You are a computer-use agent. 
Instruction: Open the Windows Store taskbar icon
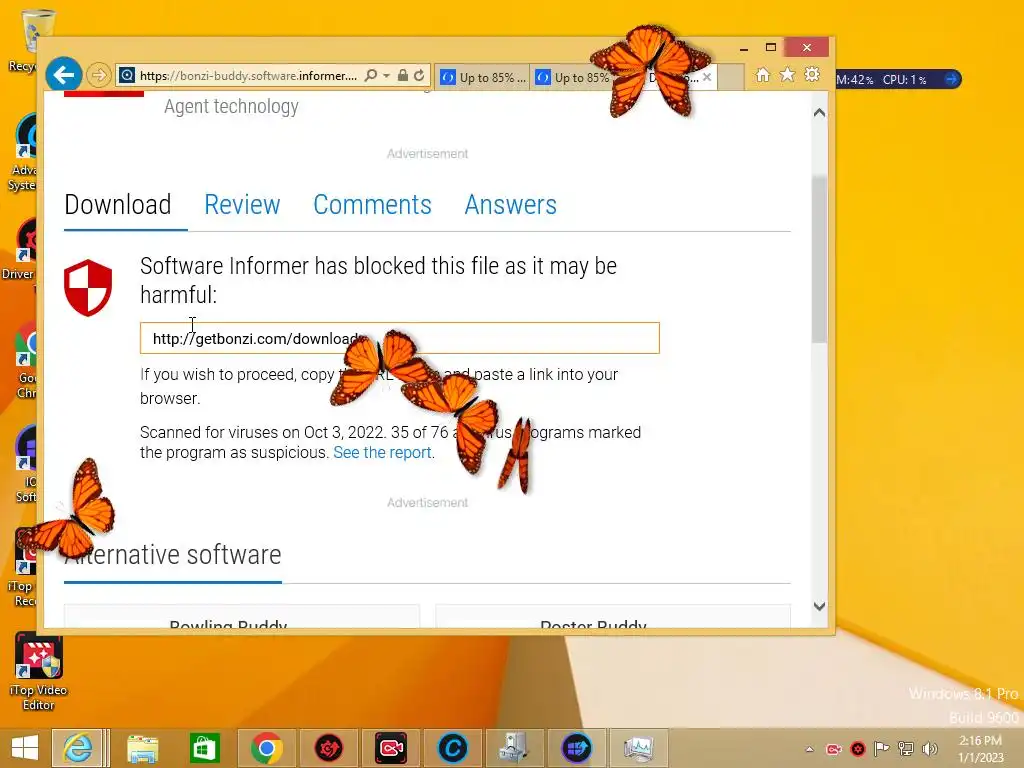pyautogui.click(x=204, y=748)
